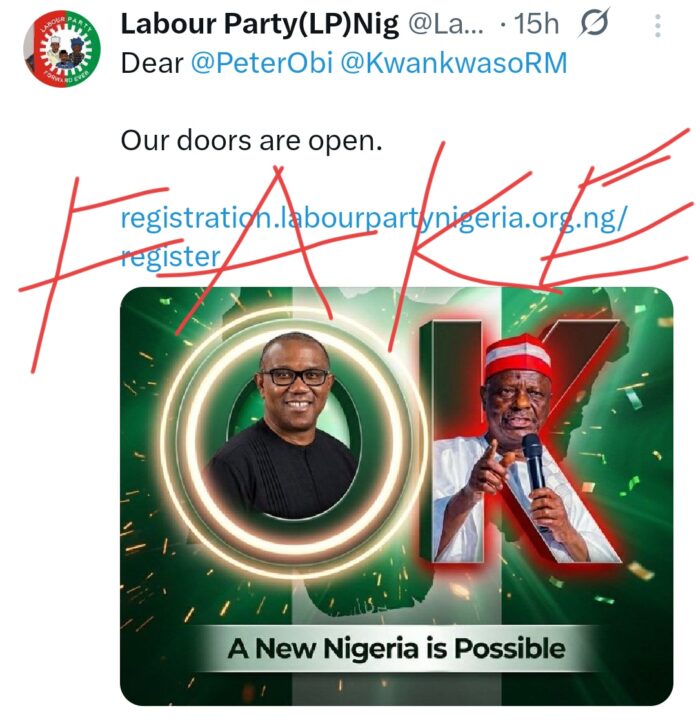696x726 pixels.
Task: Click the circle-slash icon beside the timestamp
Action: pos(594,25)
